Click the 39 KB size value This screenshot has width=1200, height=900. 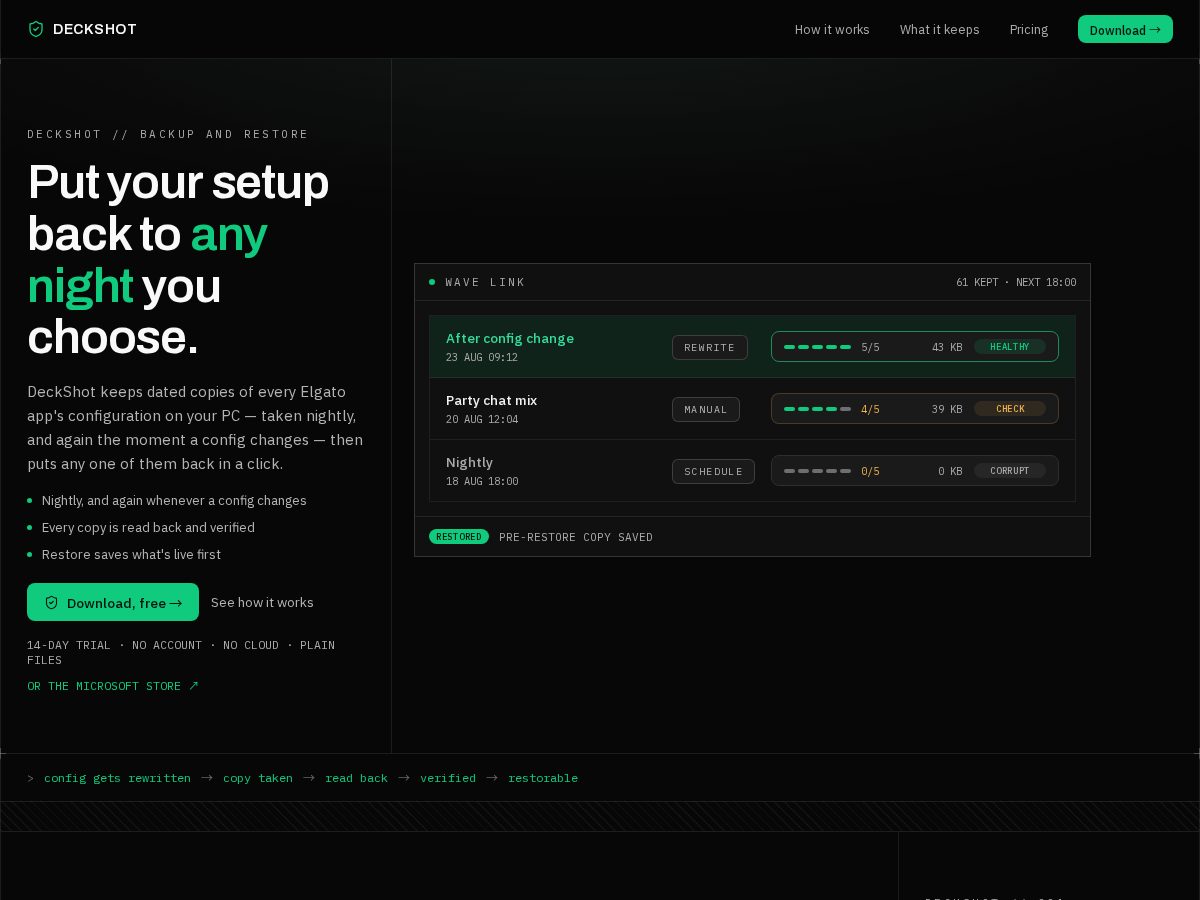point(947,409)
